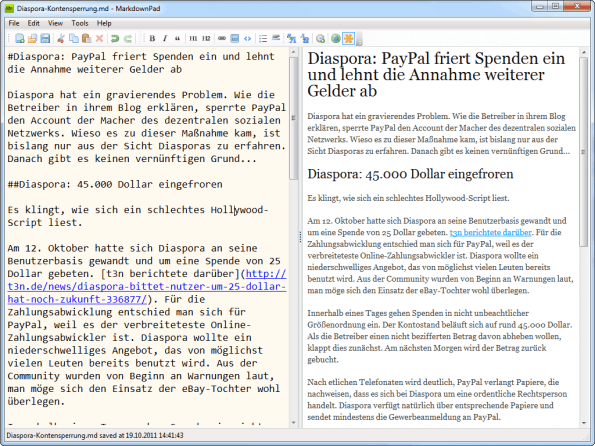This screenshot has width=595, height=446.
Task: Create a new document with toolbar icon
Action: click(20, 38)
